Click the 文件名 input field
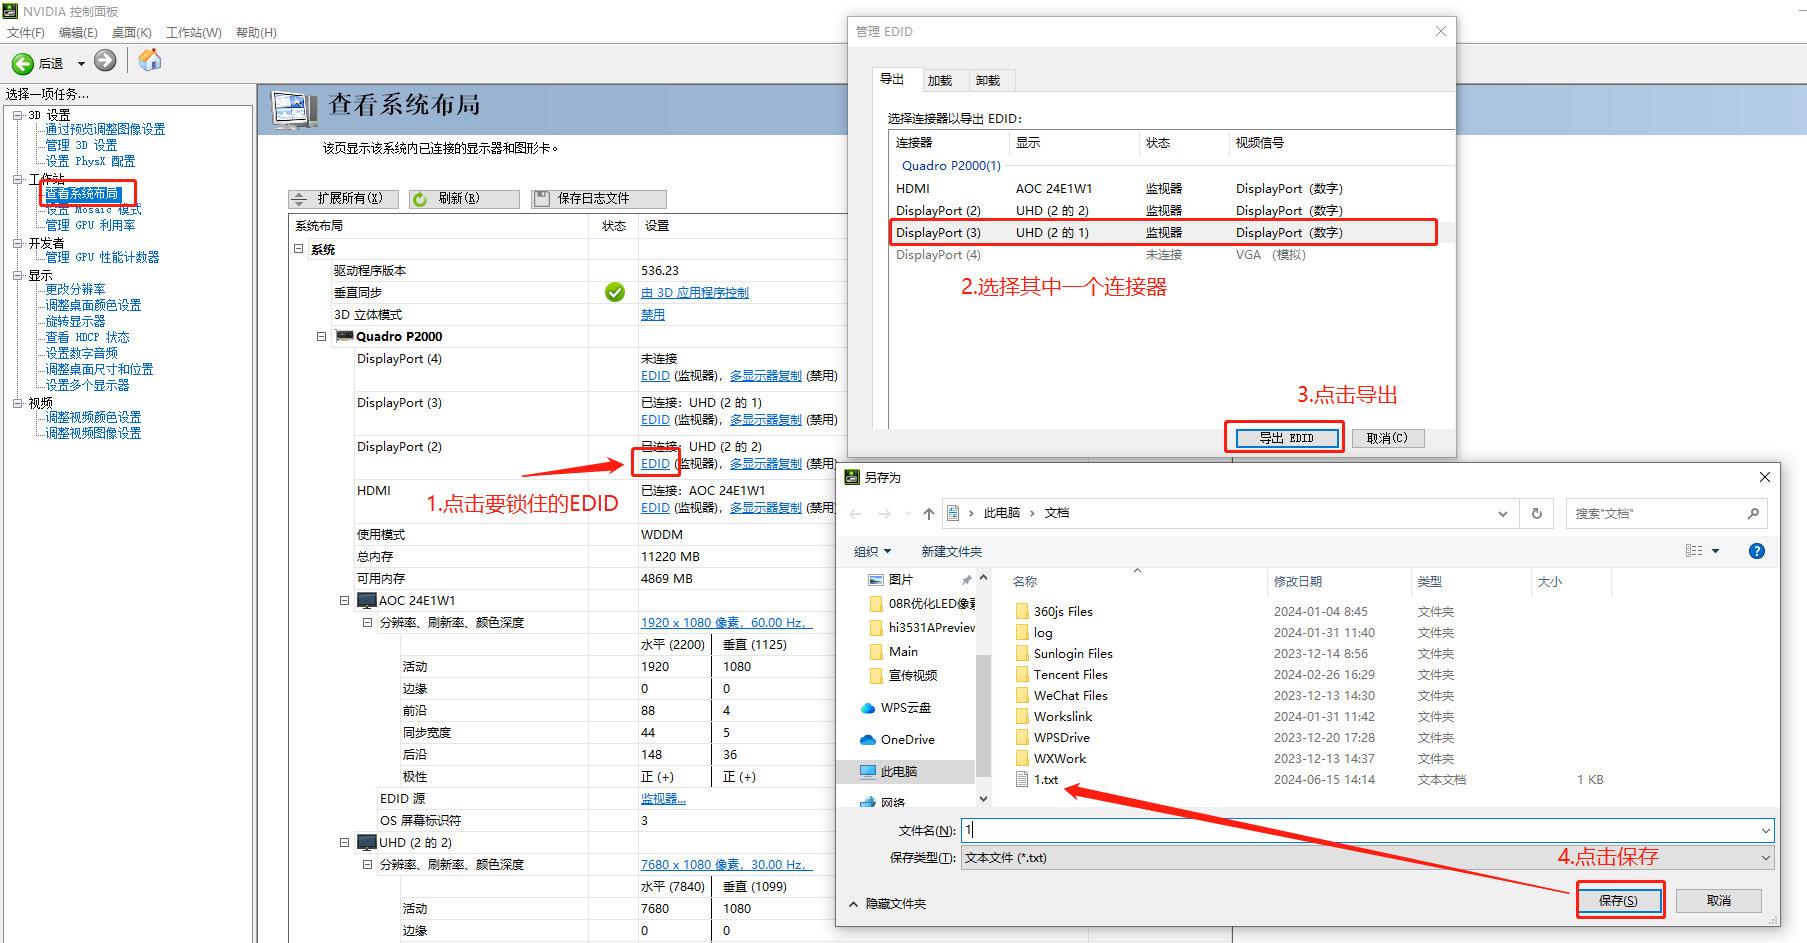Screen dimensions: 1807x943 coord(1367,831)
